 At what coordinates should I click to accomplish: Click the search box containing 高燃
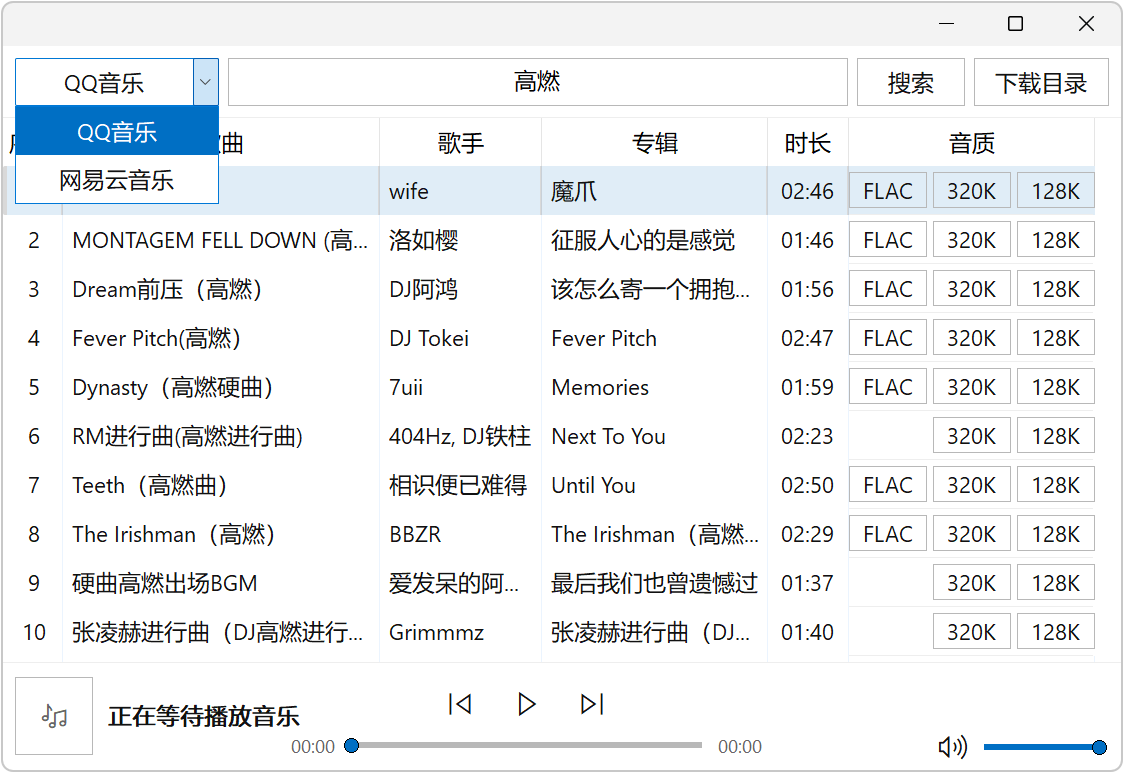tap(538, 82)
